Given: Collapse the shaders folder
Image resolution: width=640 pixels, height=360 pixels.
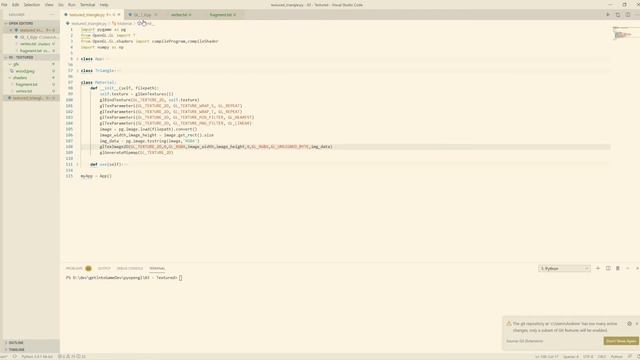Looking at the screenshot, I should [31, 78].
